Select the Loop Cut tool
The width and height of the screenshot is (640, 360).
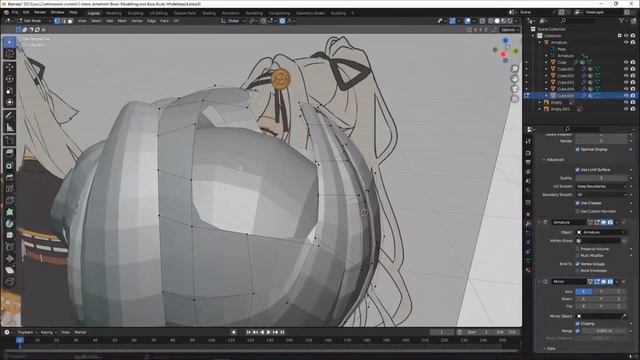[x=9, y=189]
